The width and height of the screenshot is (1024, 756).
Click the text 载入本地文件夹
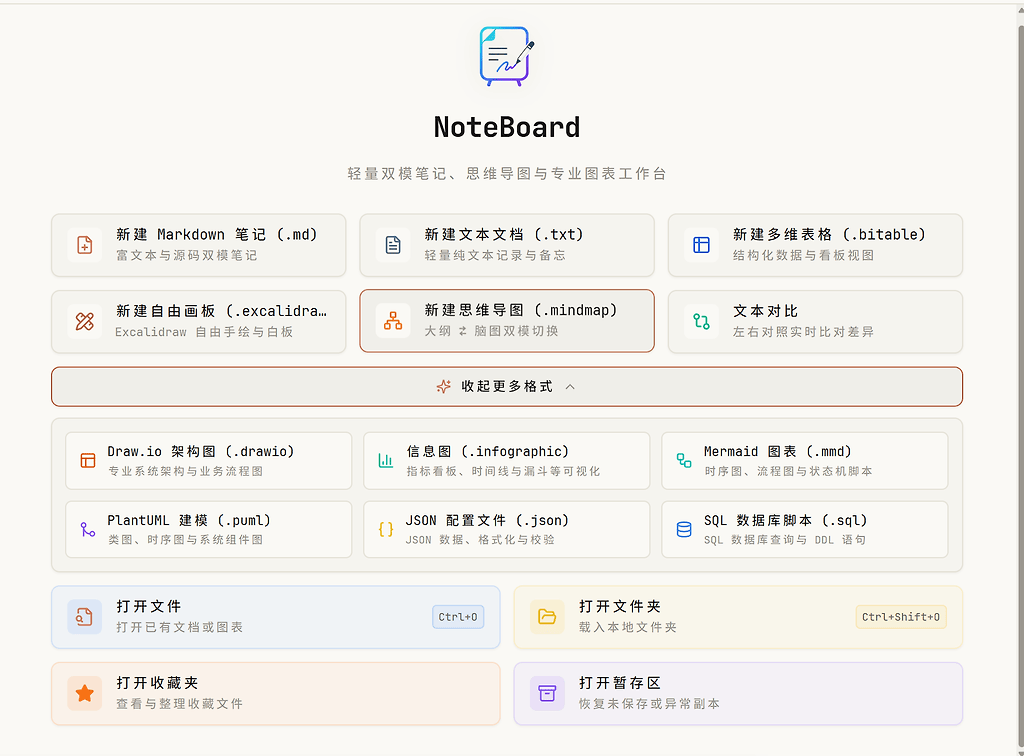tap(628, 627)
